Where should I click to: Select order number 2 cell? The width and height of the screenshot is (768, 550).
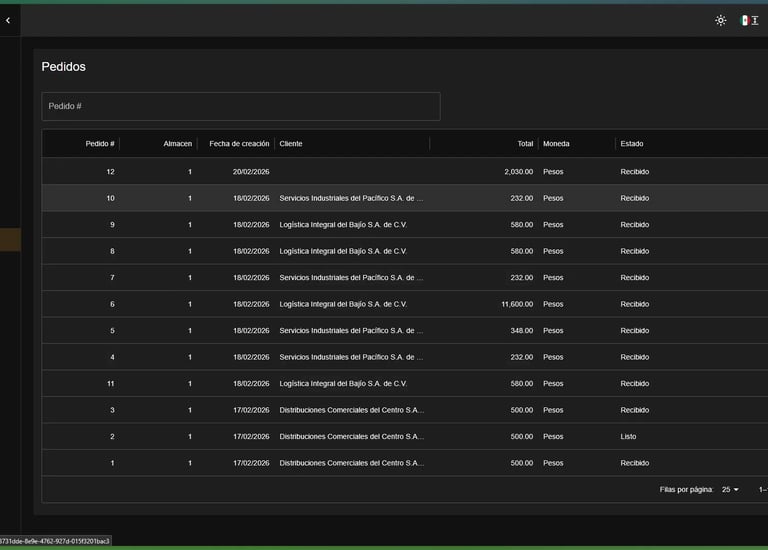pyautogui.click(x=113, y=436)
